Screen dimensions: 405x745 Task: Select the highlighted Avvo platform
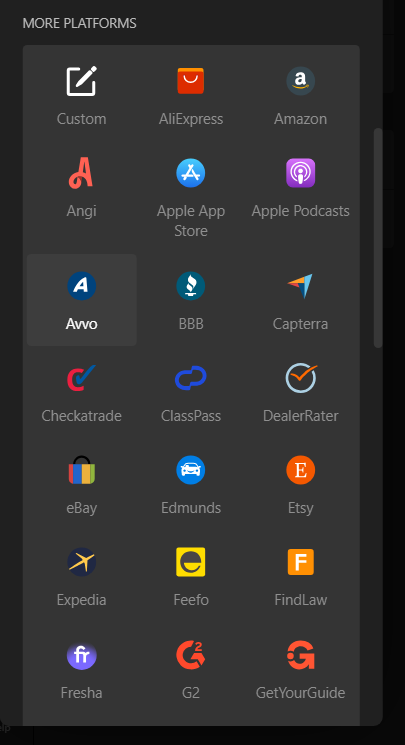pos(81,300)
